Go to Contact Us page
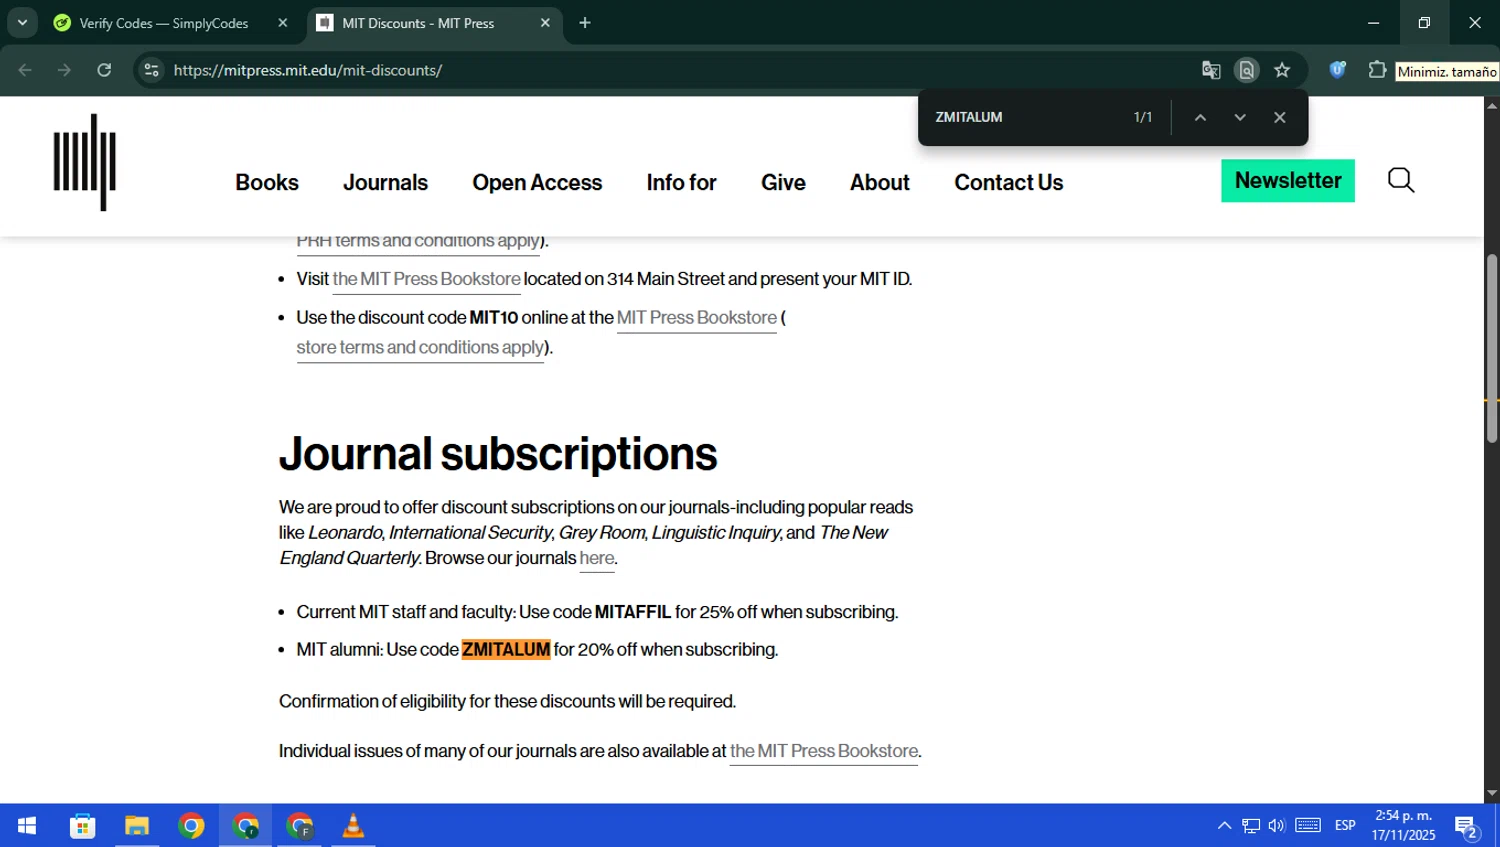The width and height of the screenshot is (1500, 847). coord(1008,182)
